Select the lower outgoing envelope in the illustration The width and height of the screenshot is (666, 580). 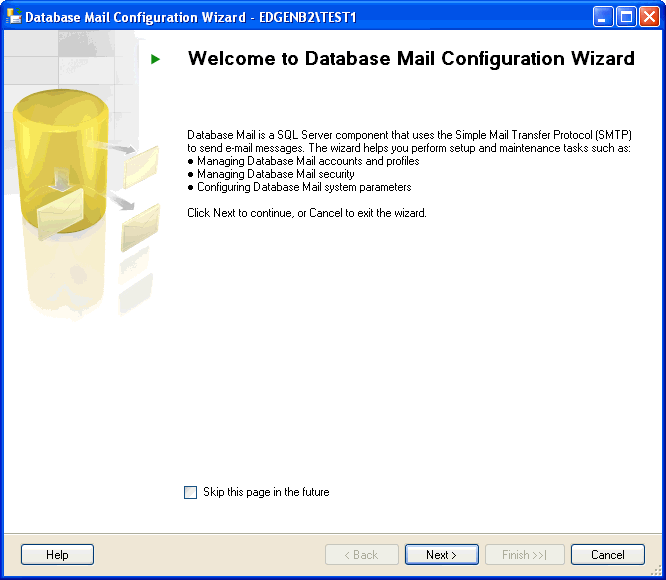click(140, 227)
